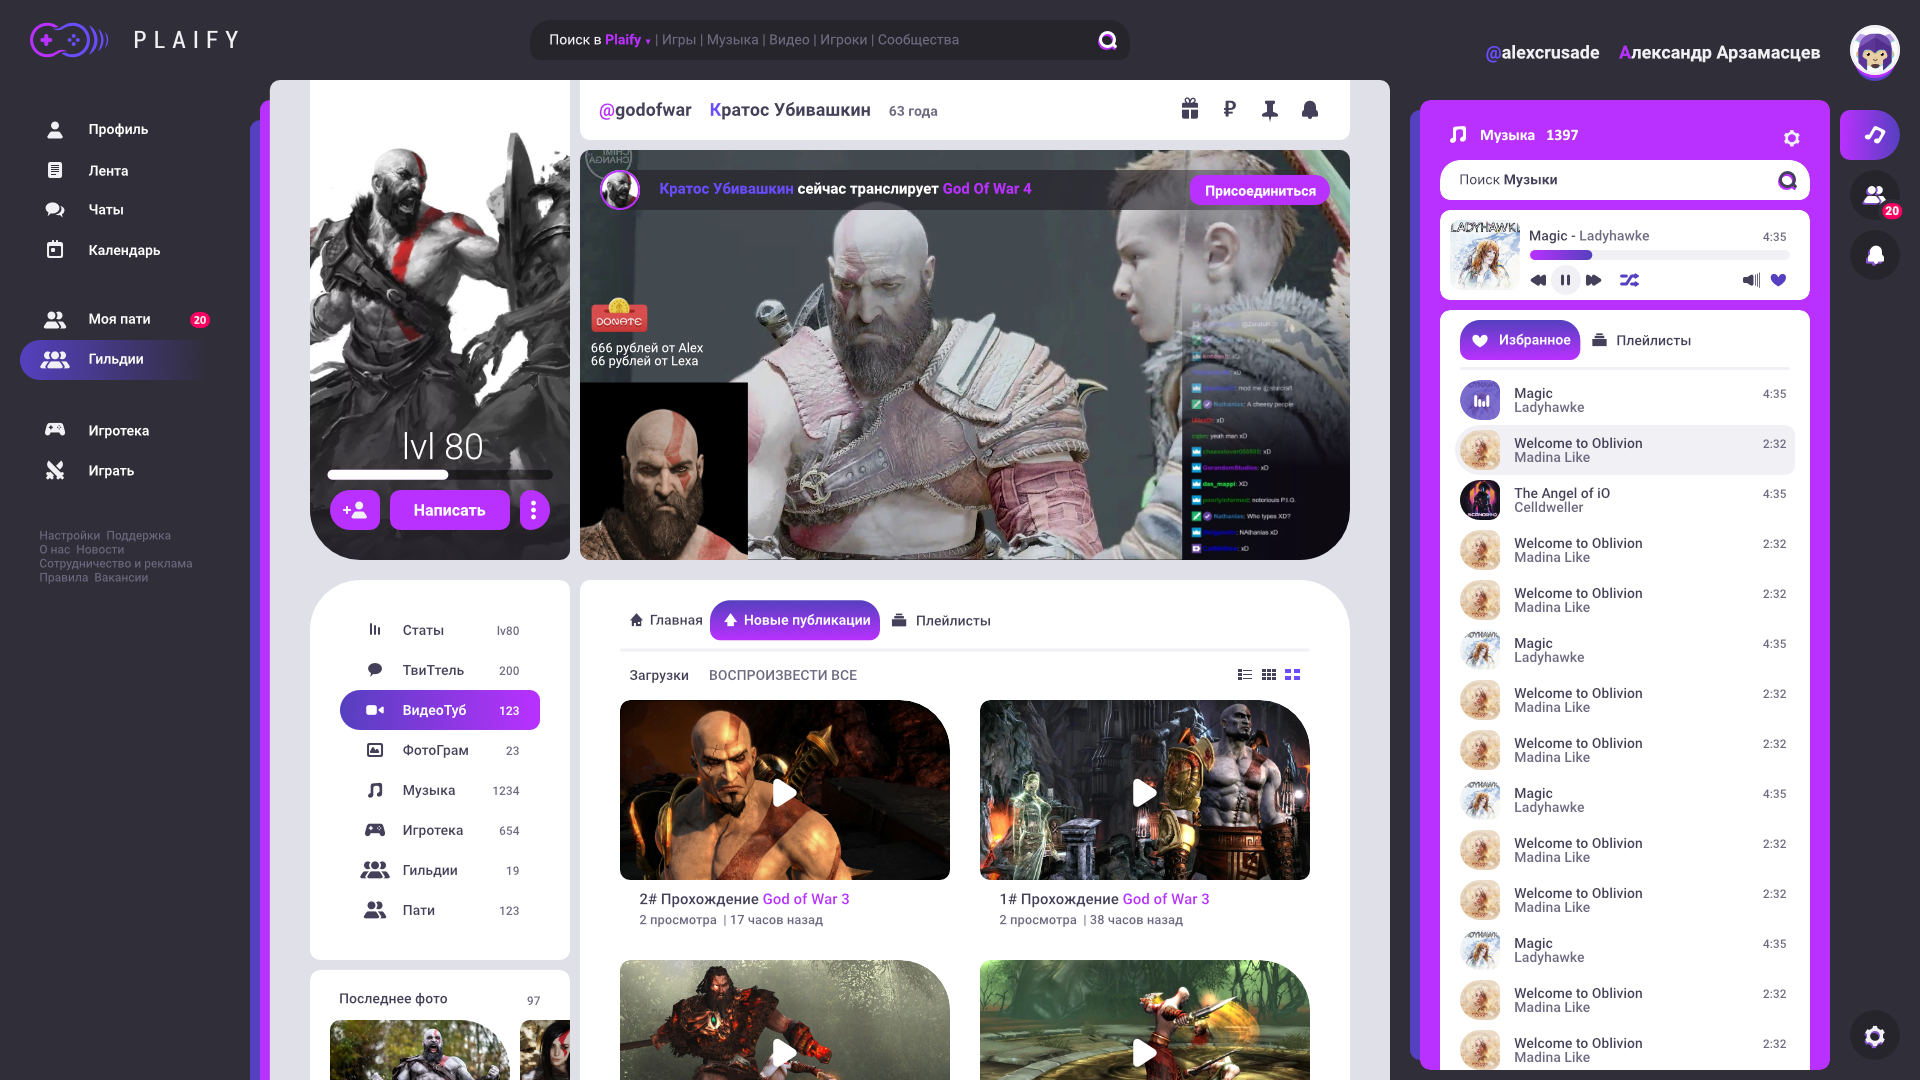The height and width of the screenshot is (1080, 1920).
Task: Open the three-dot more options button
Action: [534, 510]
